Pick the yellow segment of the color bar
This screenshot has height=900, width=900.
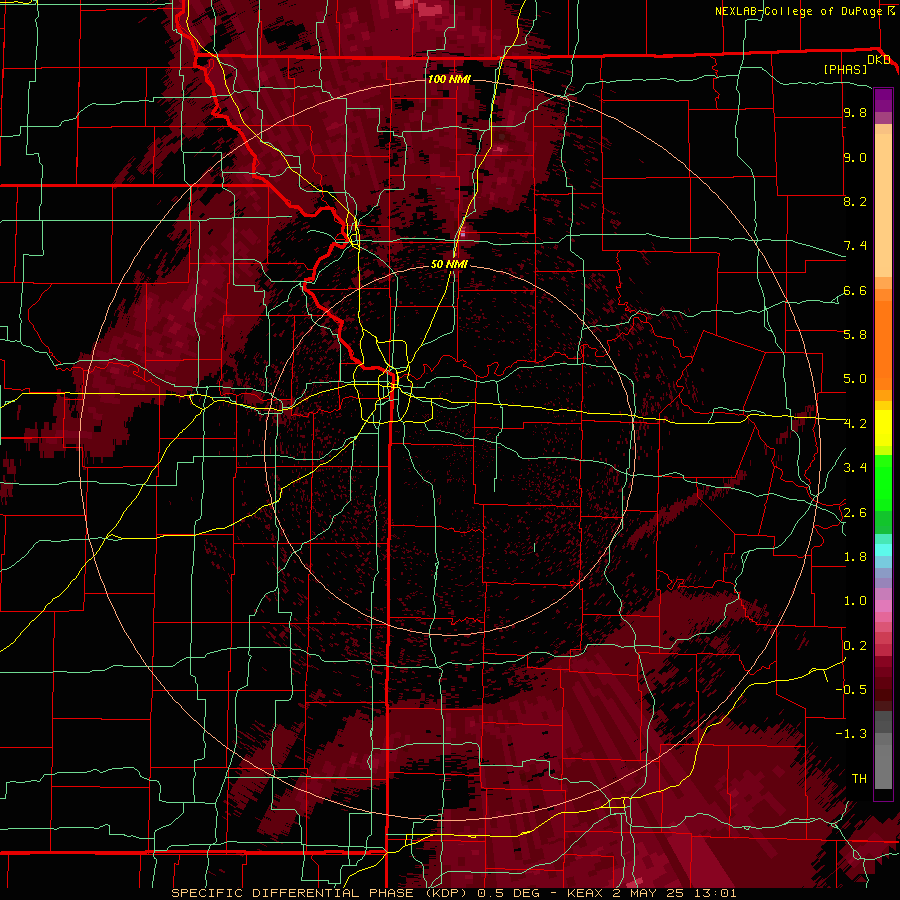[x=883, y=428]
